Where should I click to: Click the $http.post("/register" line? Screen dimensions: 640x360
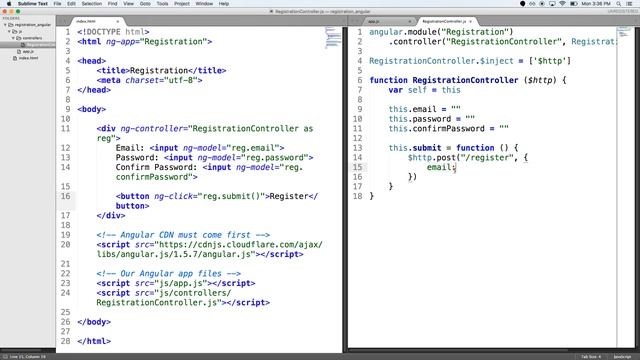click(x=467, y=158)
